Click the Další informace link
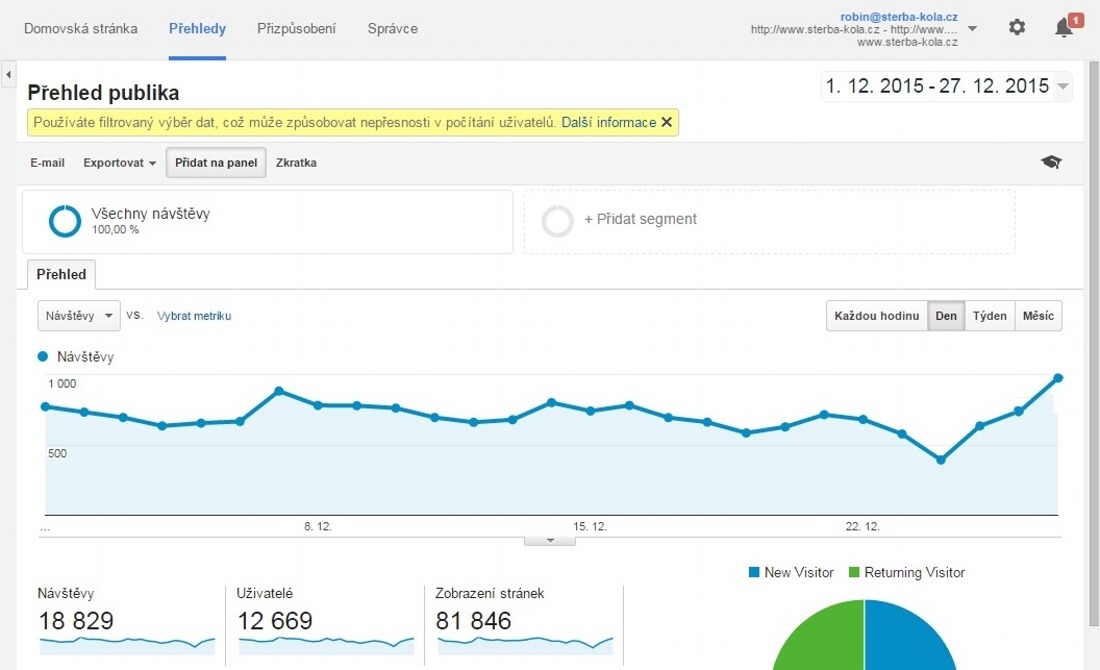Image resolution: width=1100 pixels, height=670 pixels. click(x=609, y=122)
